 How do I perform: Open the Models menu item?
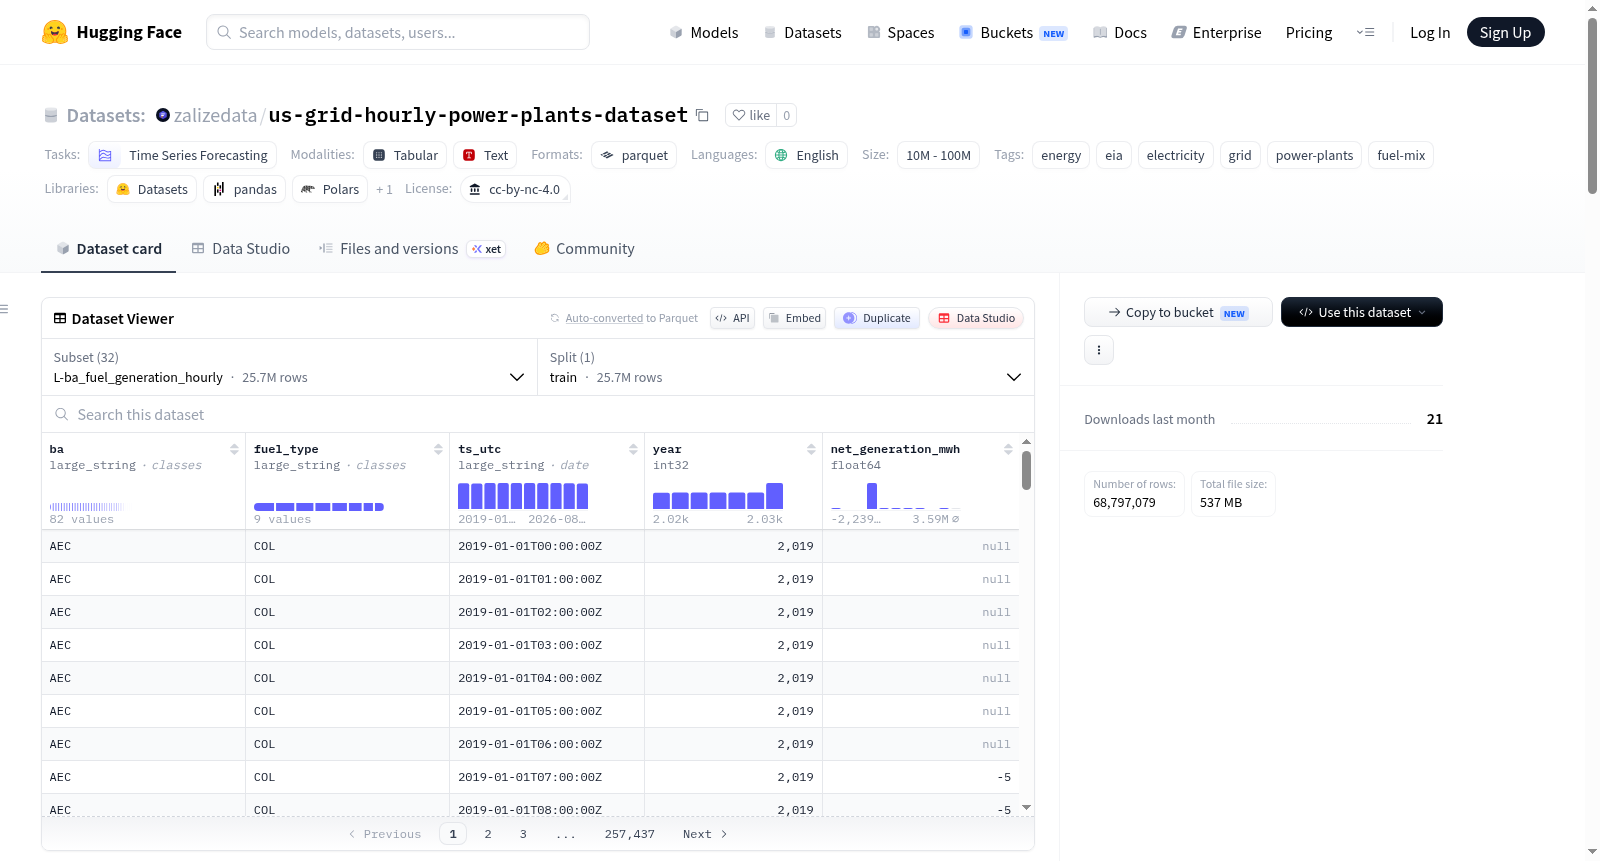(x=704, y=32)
